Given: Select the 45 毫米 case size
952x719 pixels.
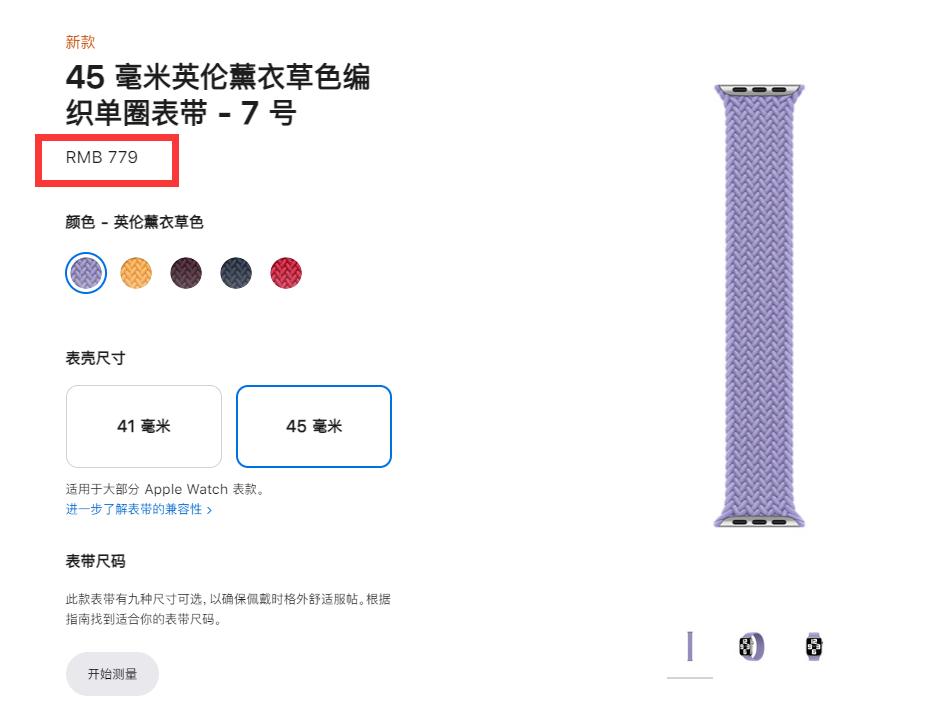Looking at the screenshot, I should tap(314, 426).
